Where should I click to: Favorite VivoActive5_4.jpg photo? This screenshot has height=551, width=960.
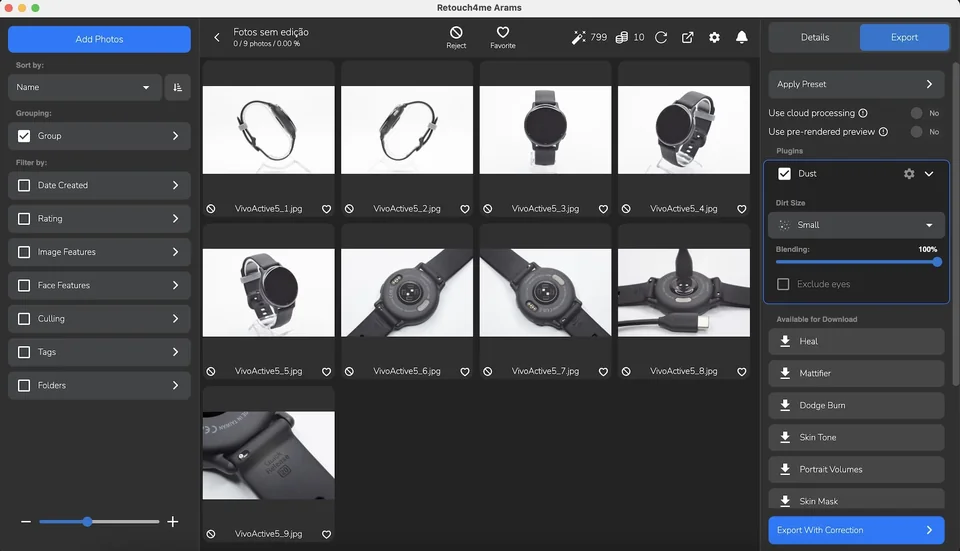click(741, 209)
